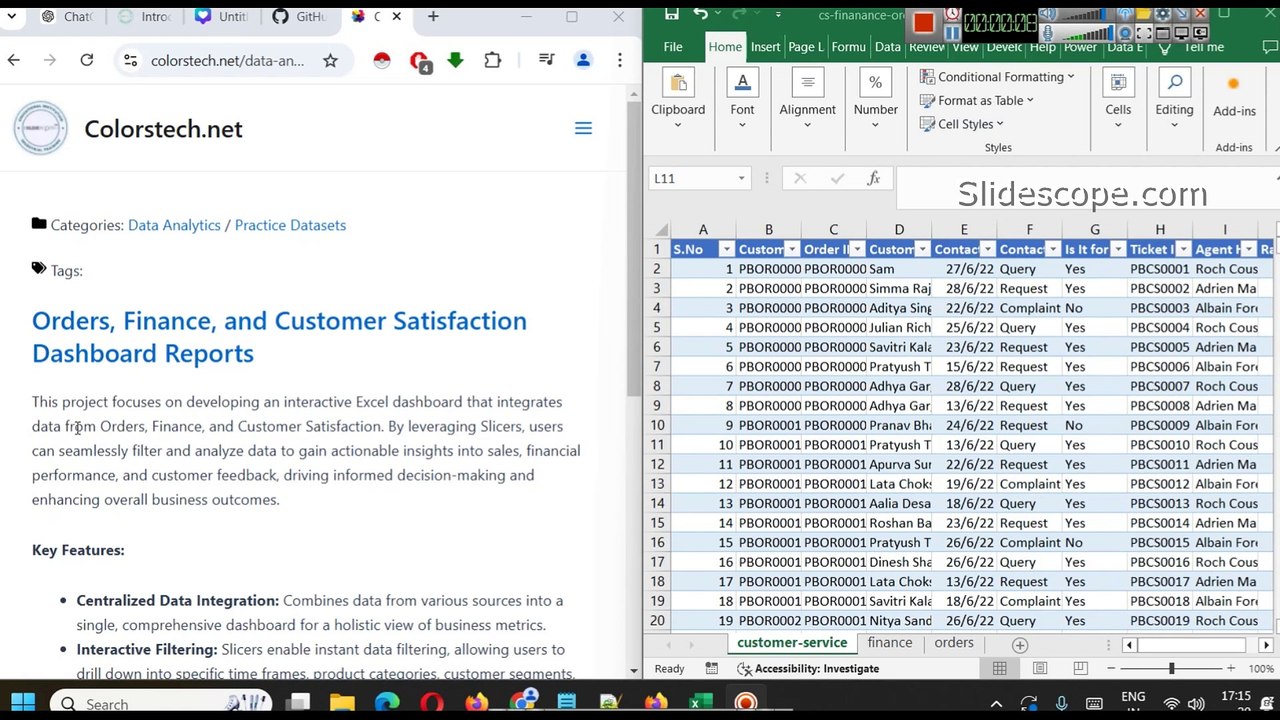Switch to Normal view in status bar
The image size is (1280, 720).
click(x=999, y=668)
